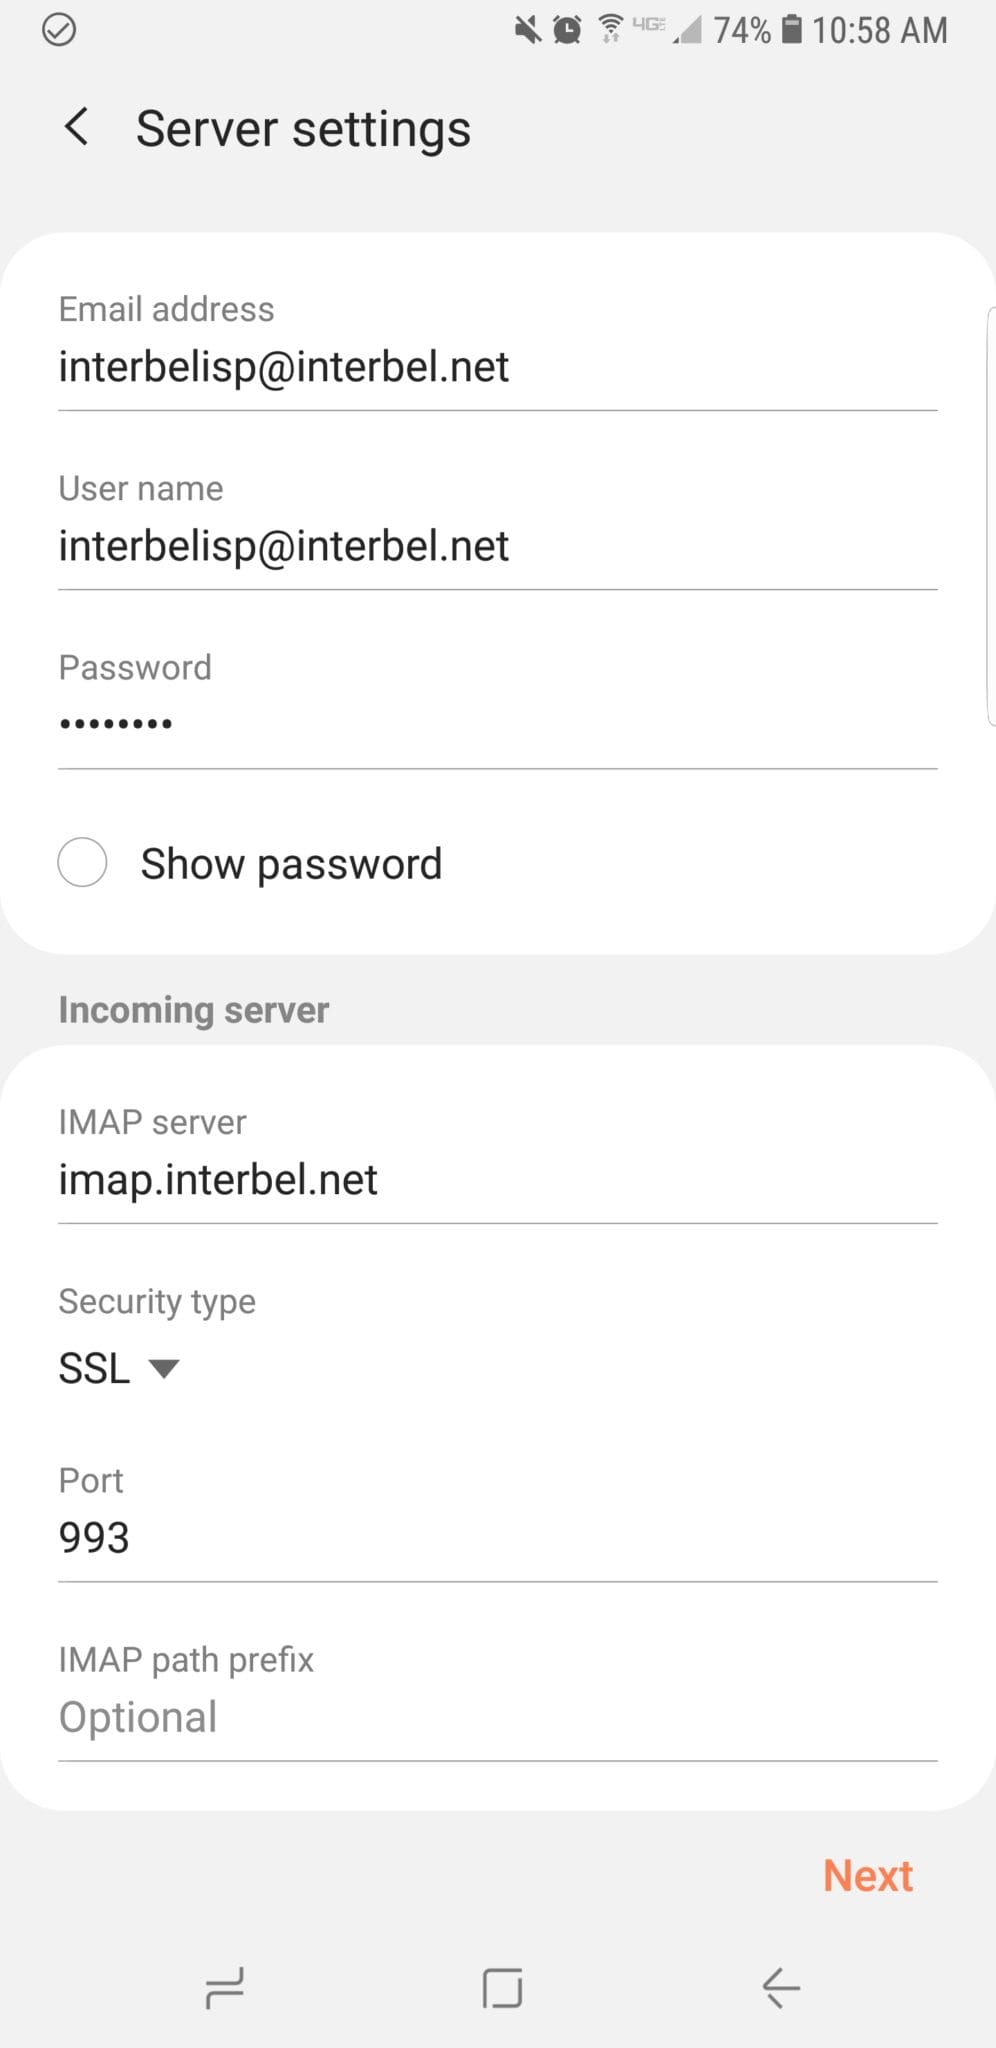Tap the back arrow beside Server settings

tap(76, 128)
